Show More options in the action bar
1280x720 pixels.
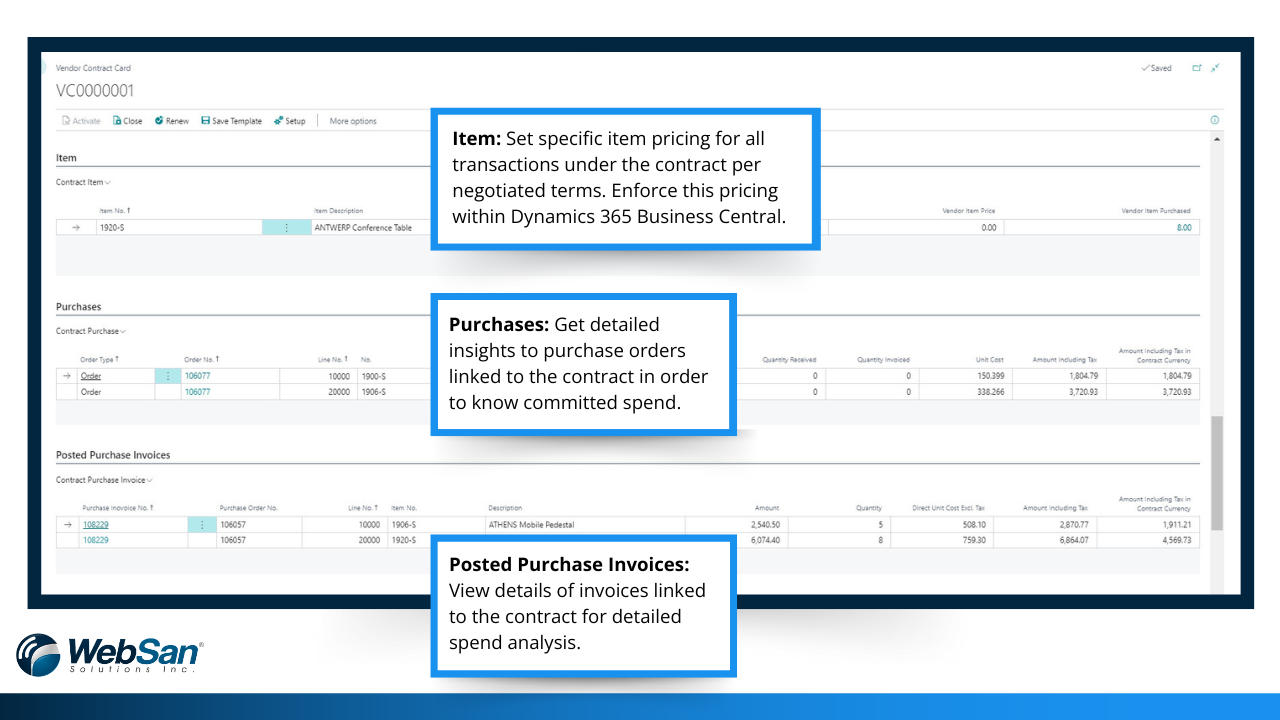[x=353, y=121]
